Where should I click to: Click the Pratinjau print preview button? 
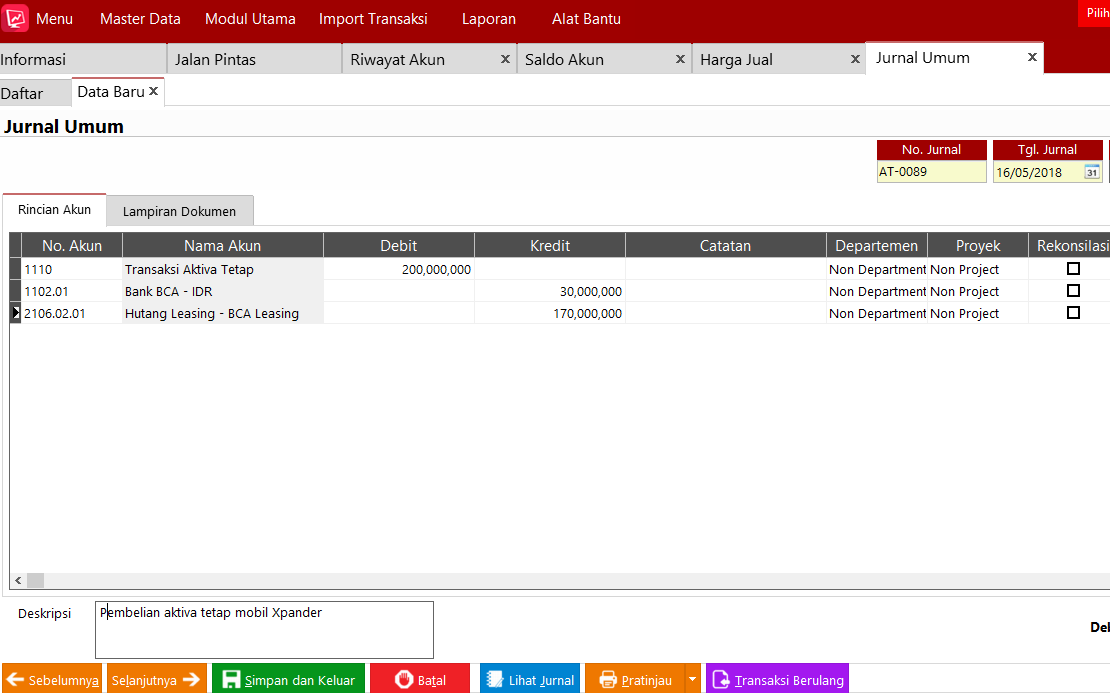(x=634, y=680)
